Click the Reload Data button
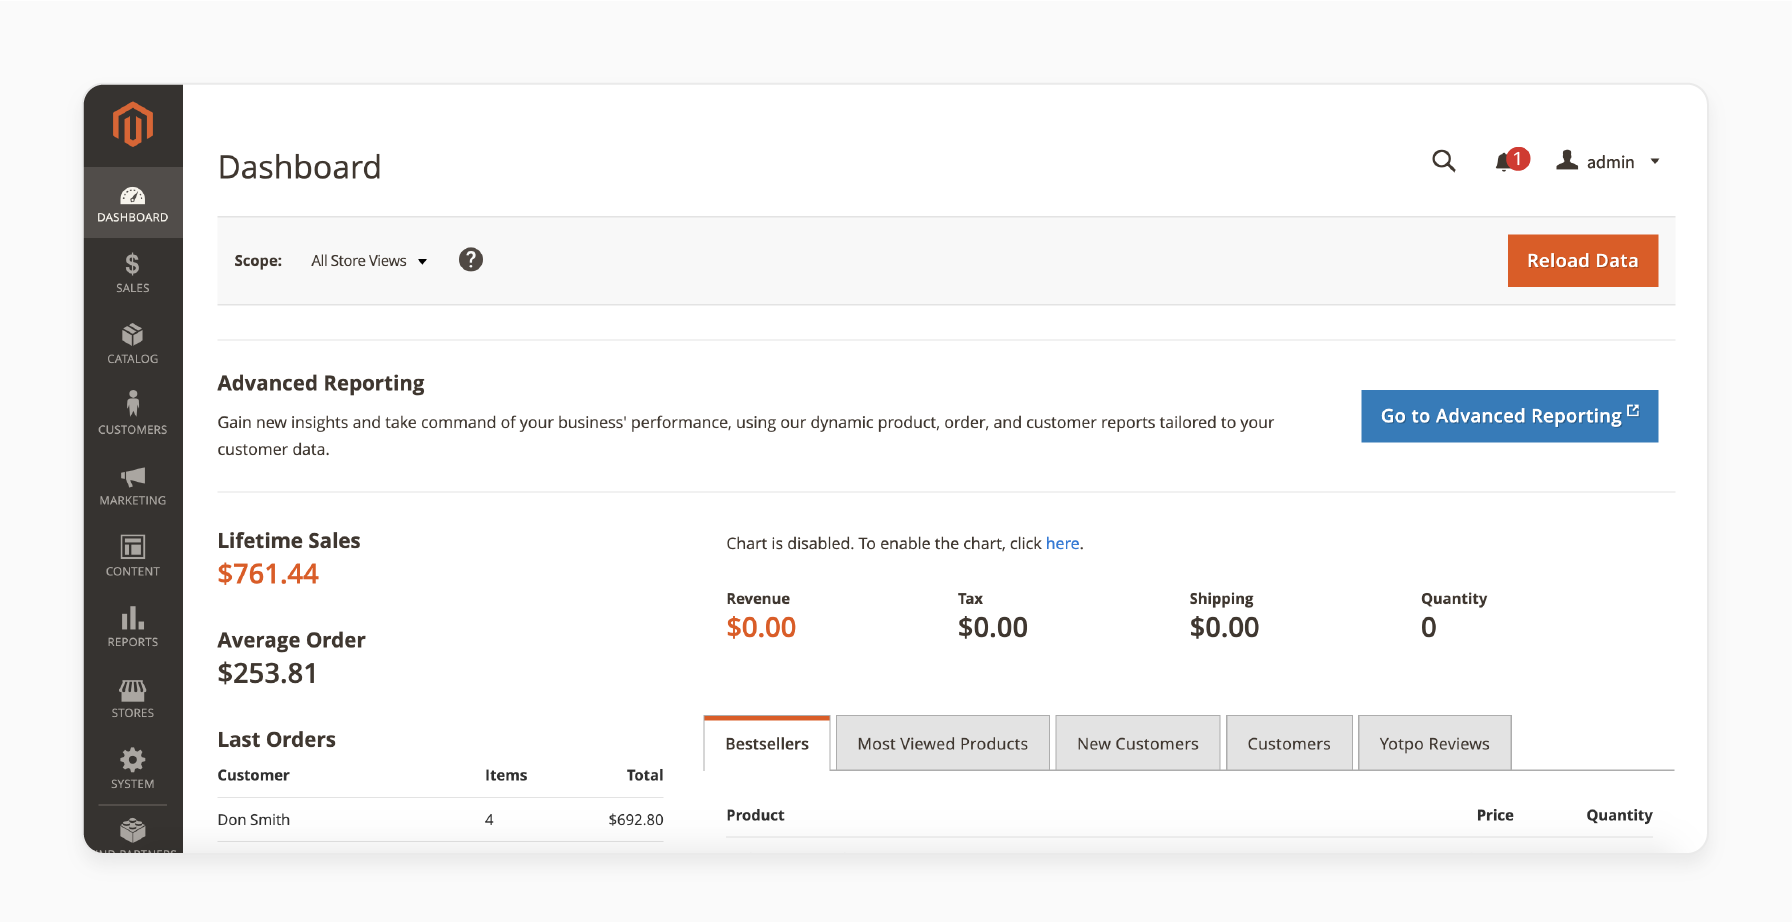Screen dimensions: 1792x922 [1582, 261]
